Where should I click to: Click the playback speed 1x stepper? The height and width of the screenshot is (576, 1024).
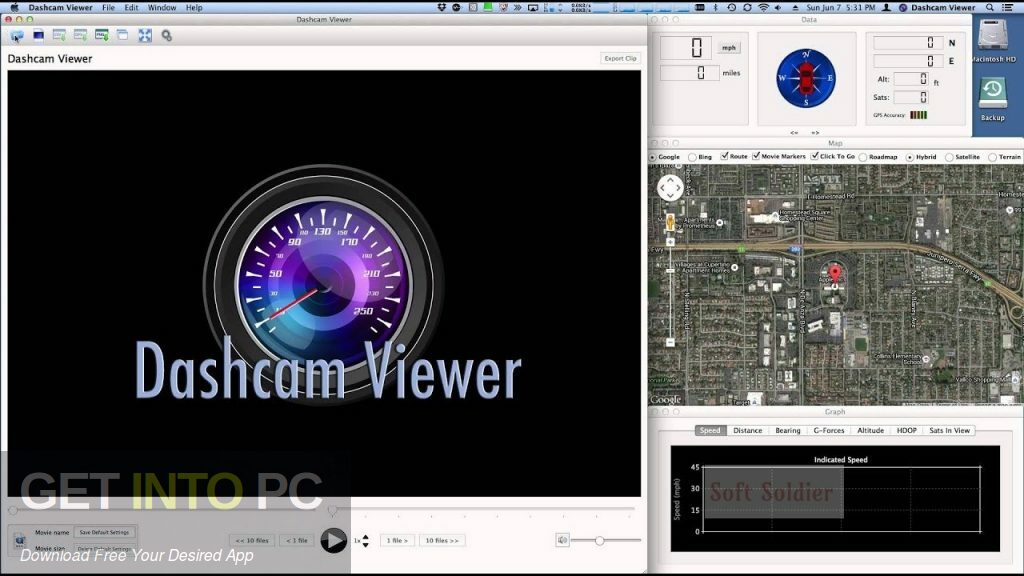365,541
